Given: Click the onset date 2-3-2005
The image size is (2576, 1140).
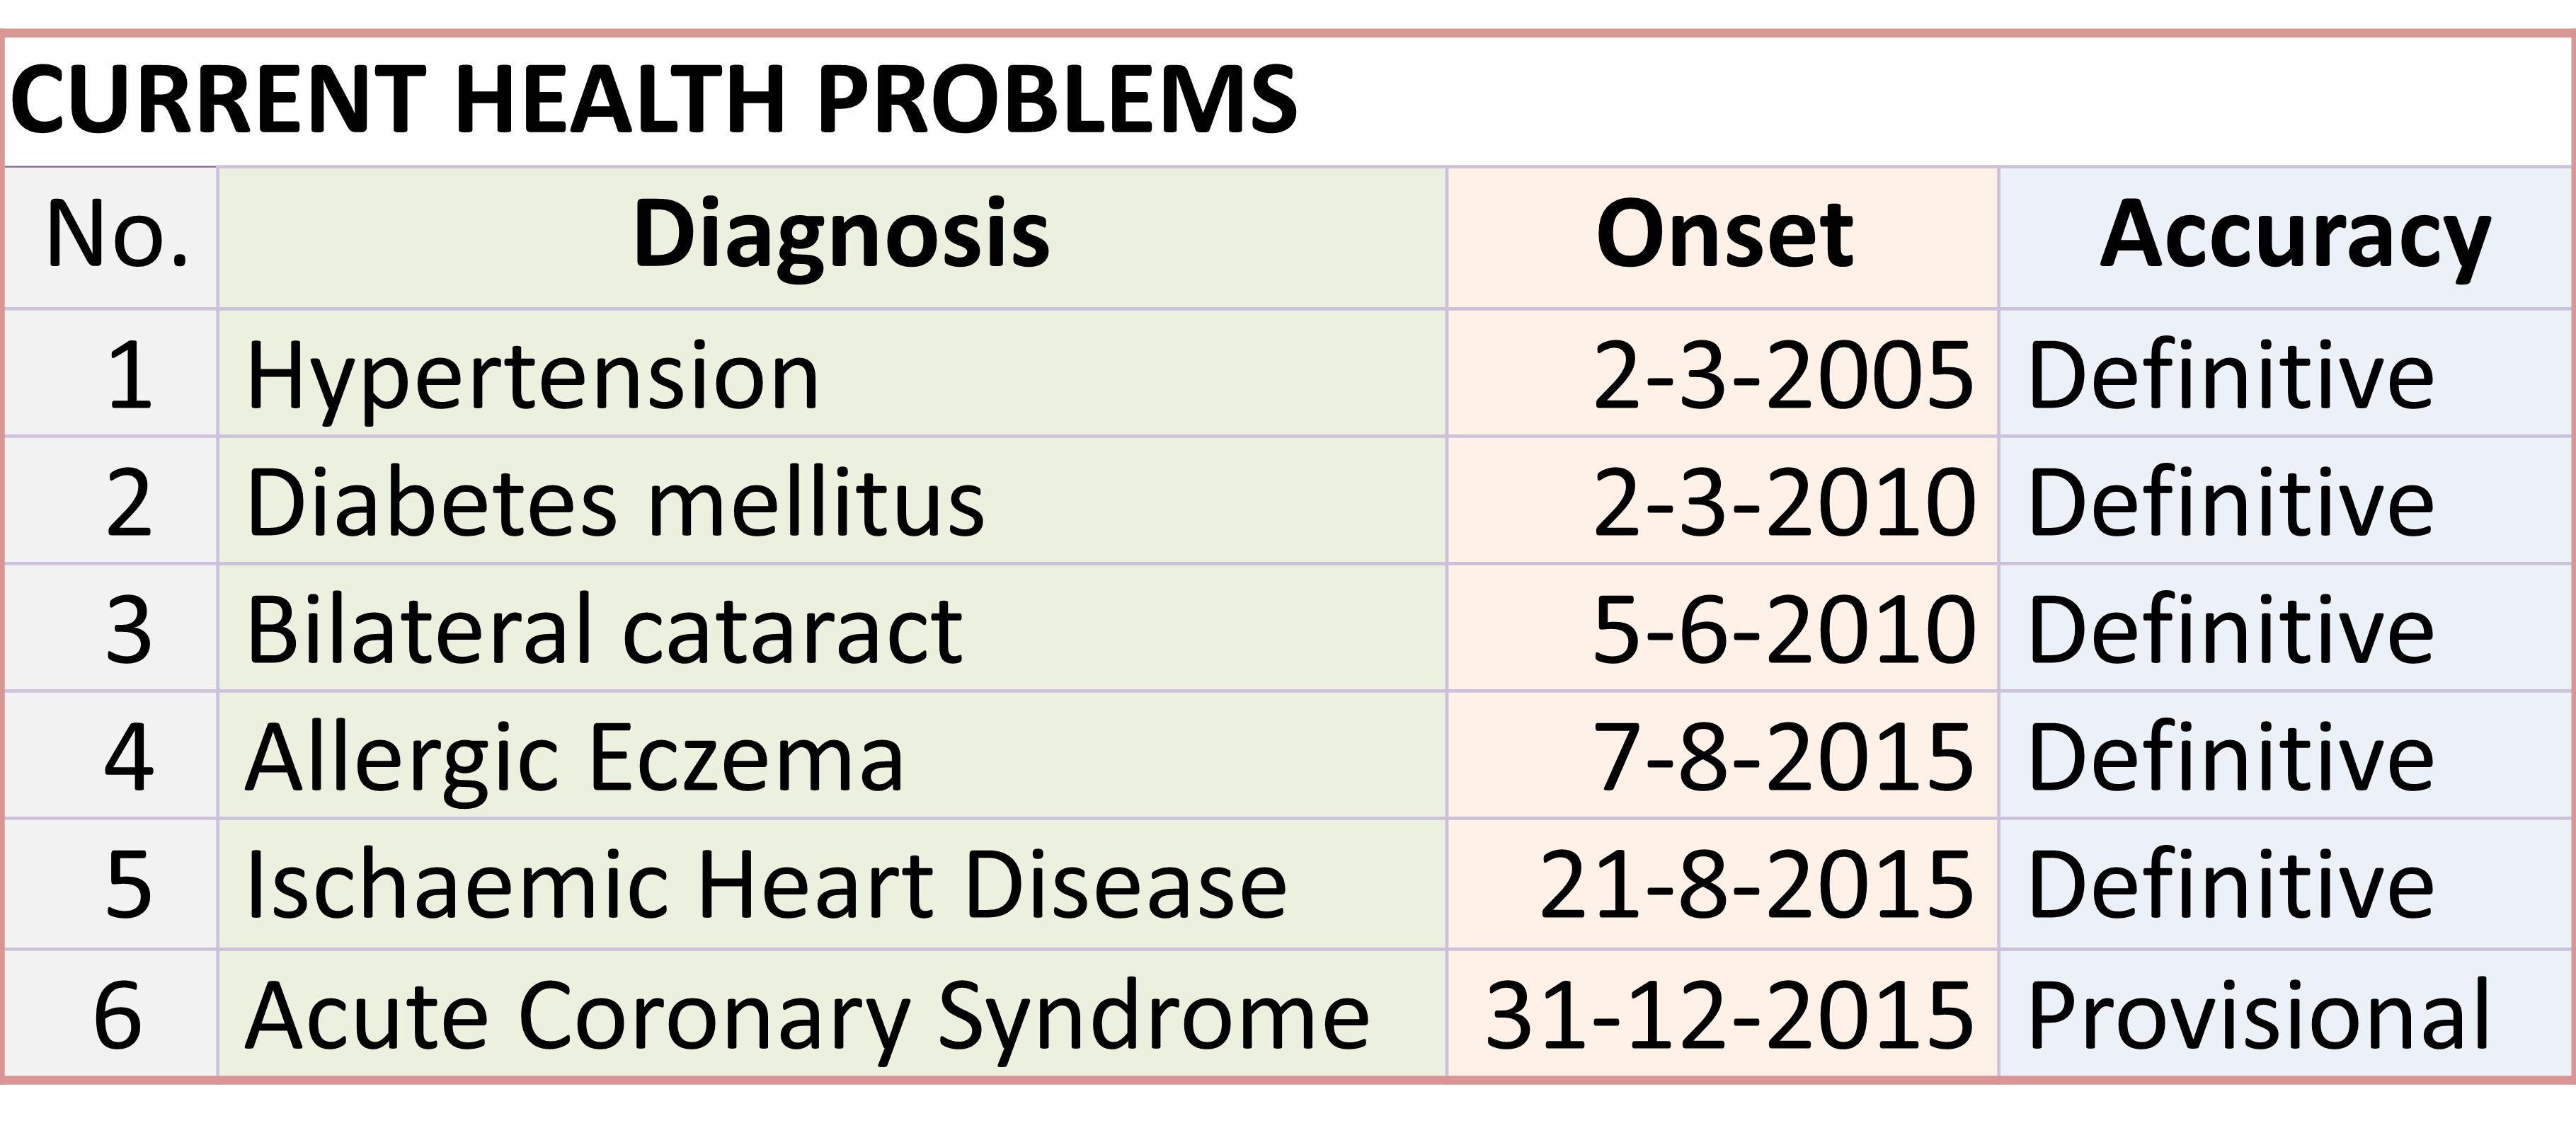Looking at the screenshot, I should 1783,376.
